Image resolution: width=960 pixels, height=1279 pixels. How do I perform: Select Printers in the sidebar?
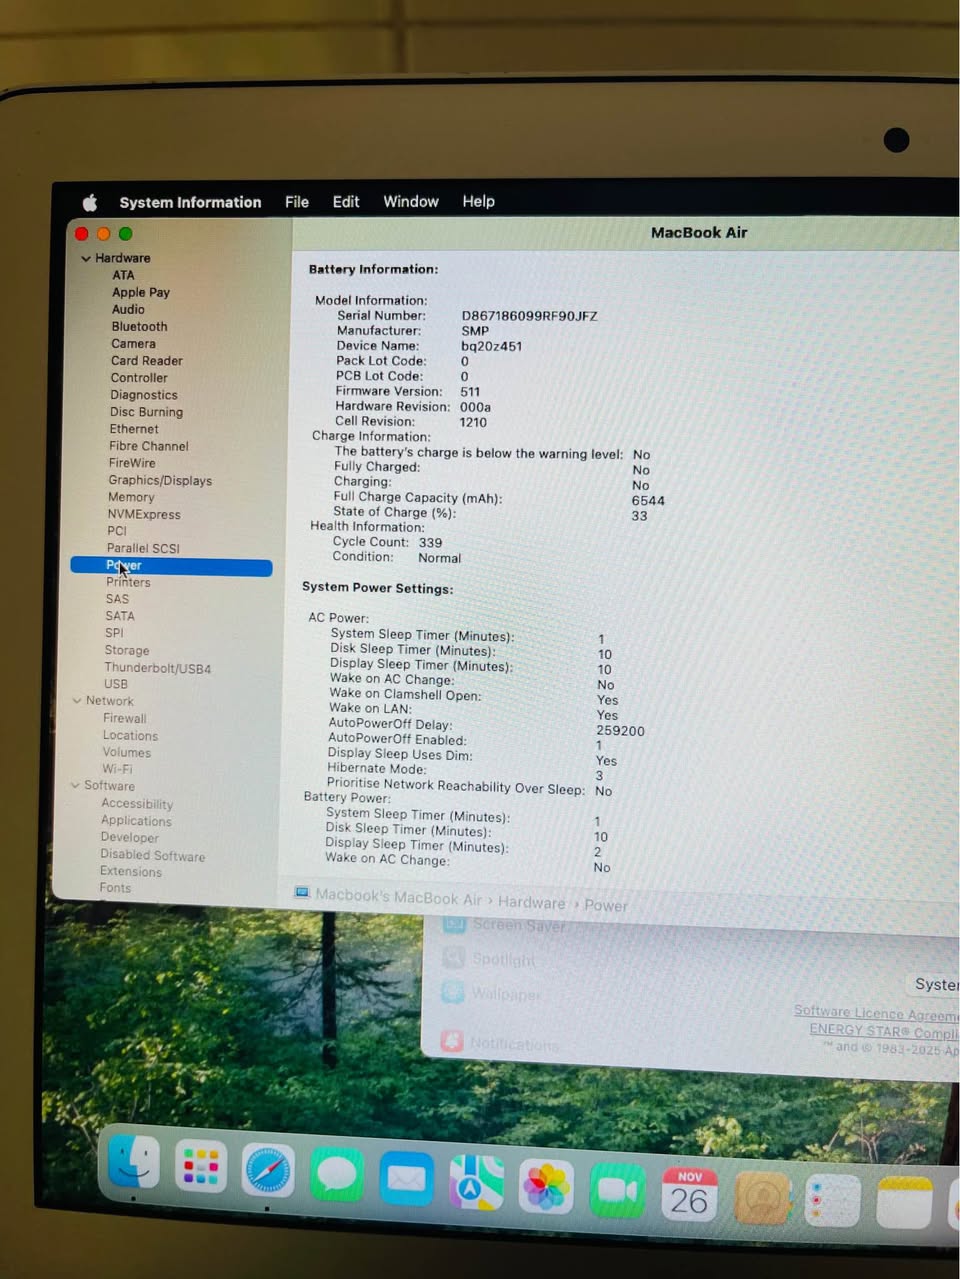pyautogui.click(x=128, y=582)
